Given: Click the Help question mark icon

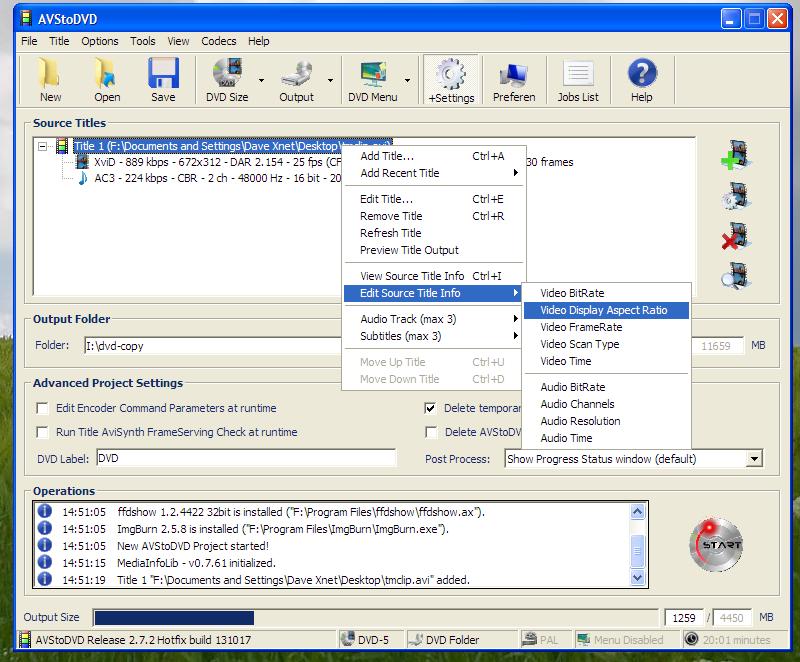Looking at the screenshot, I should coord(641,80).
